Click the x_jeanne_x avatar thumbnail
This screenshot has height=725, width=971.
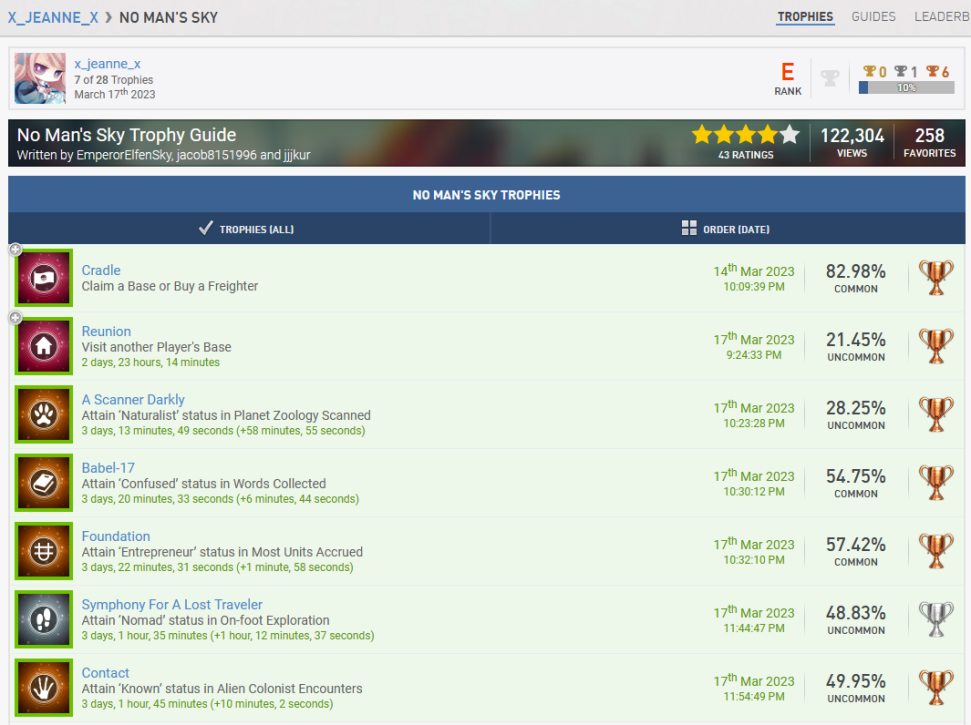tap(40, 79)
